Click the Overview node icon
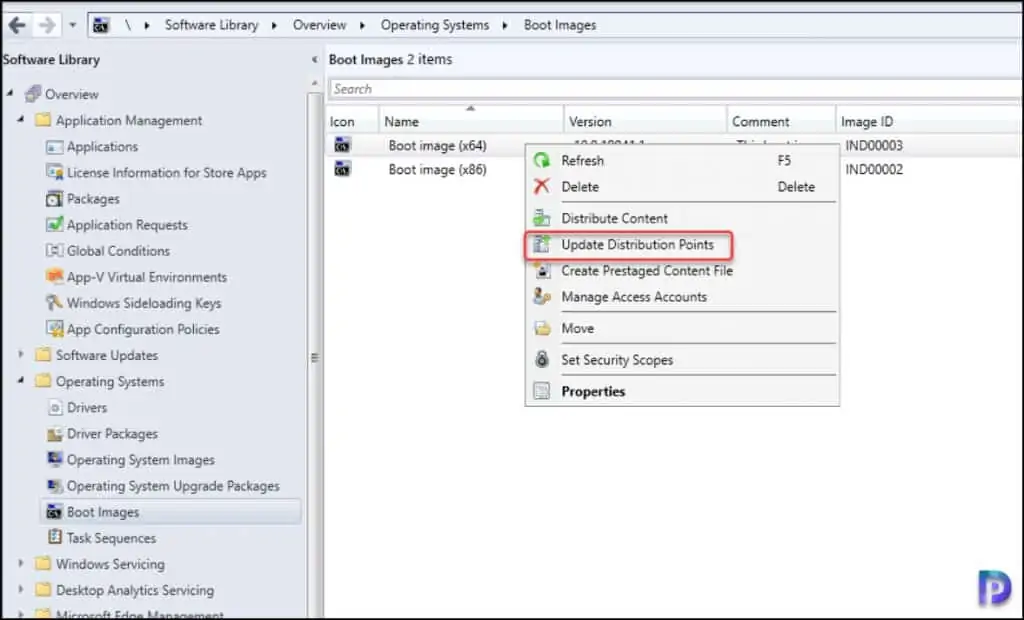Image resolution: width=1024 pixels, height=620 pixels. [x=33, y=94]
